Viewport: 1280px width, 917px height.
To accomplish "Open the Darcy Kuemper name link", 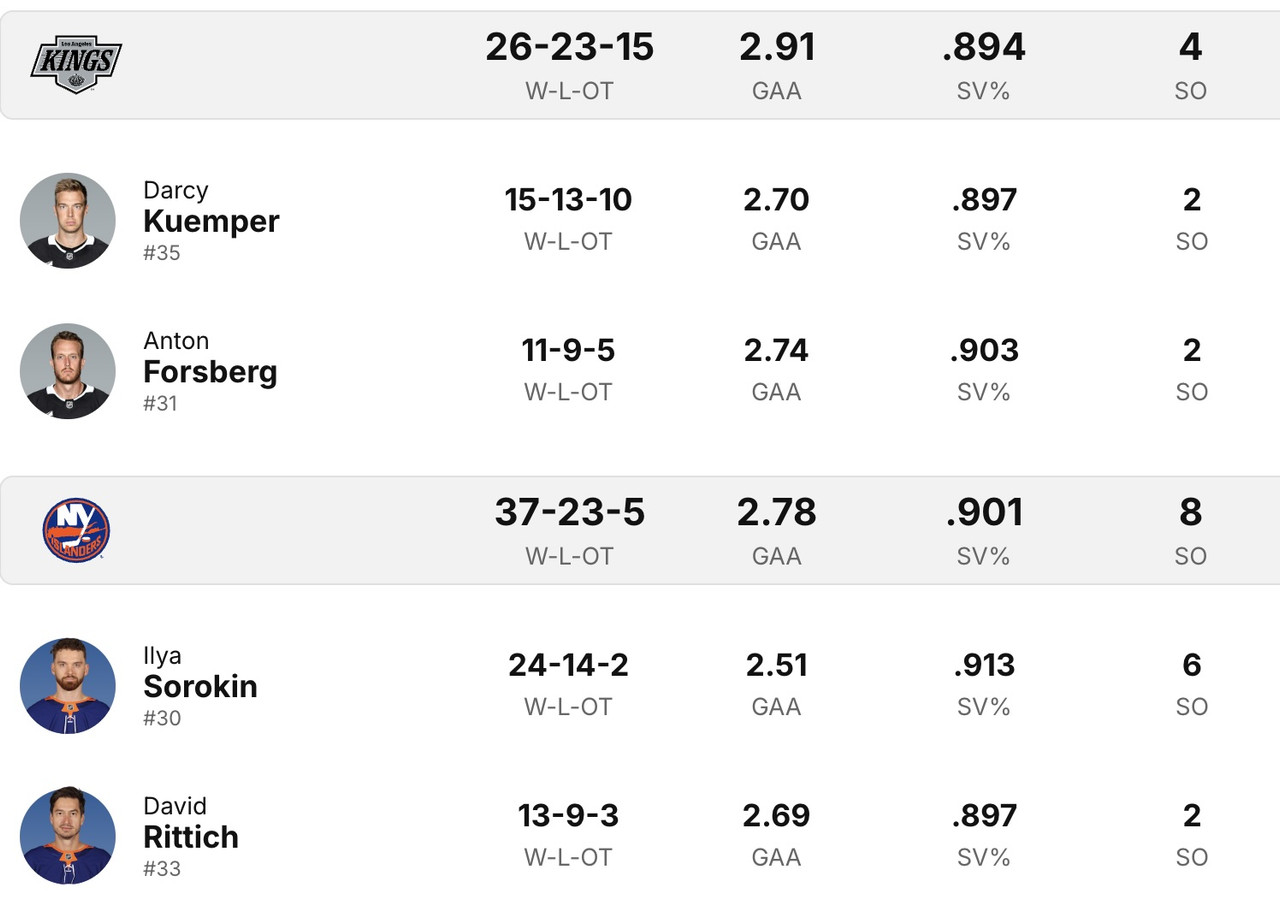I will point(211,221).
